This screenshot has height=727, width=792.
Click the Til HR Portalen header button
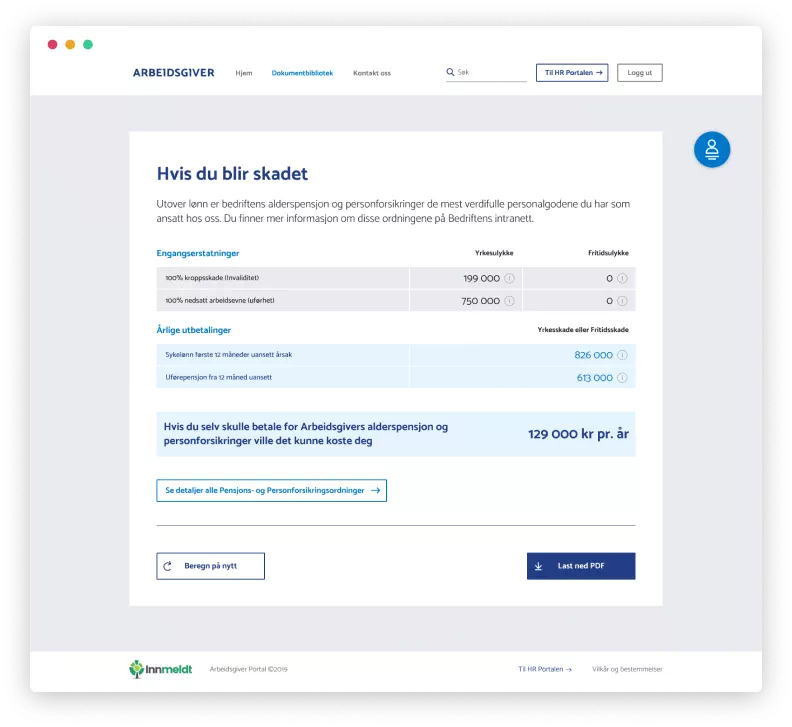pos(572,73)
